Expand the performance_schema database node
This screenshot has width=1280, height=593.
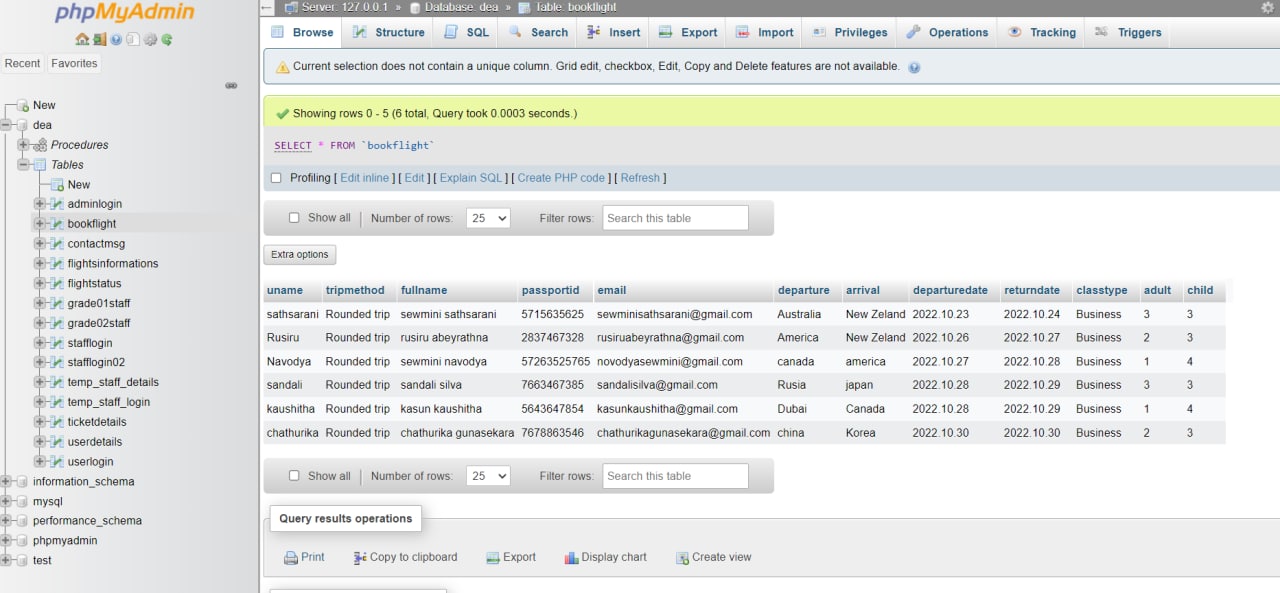pyautogui.click(x=6, y=521)
